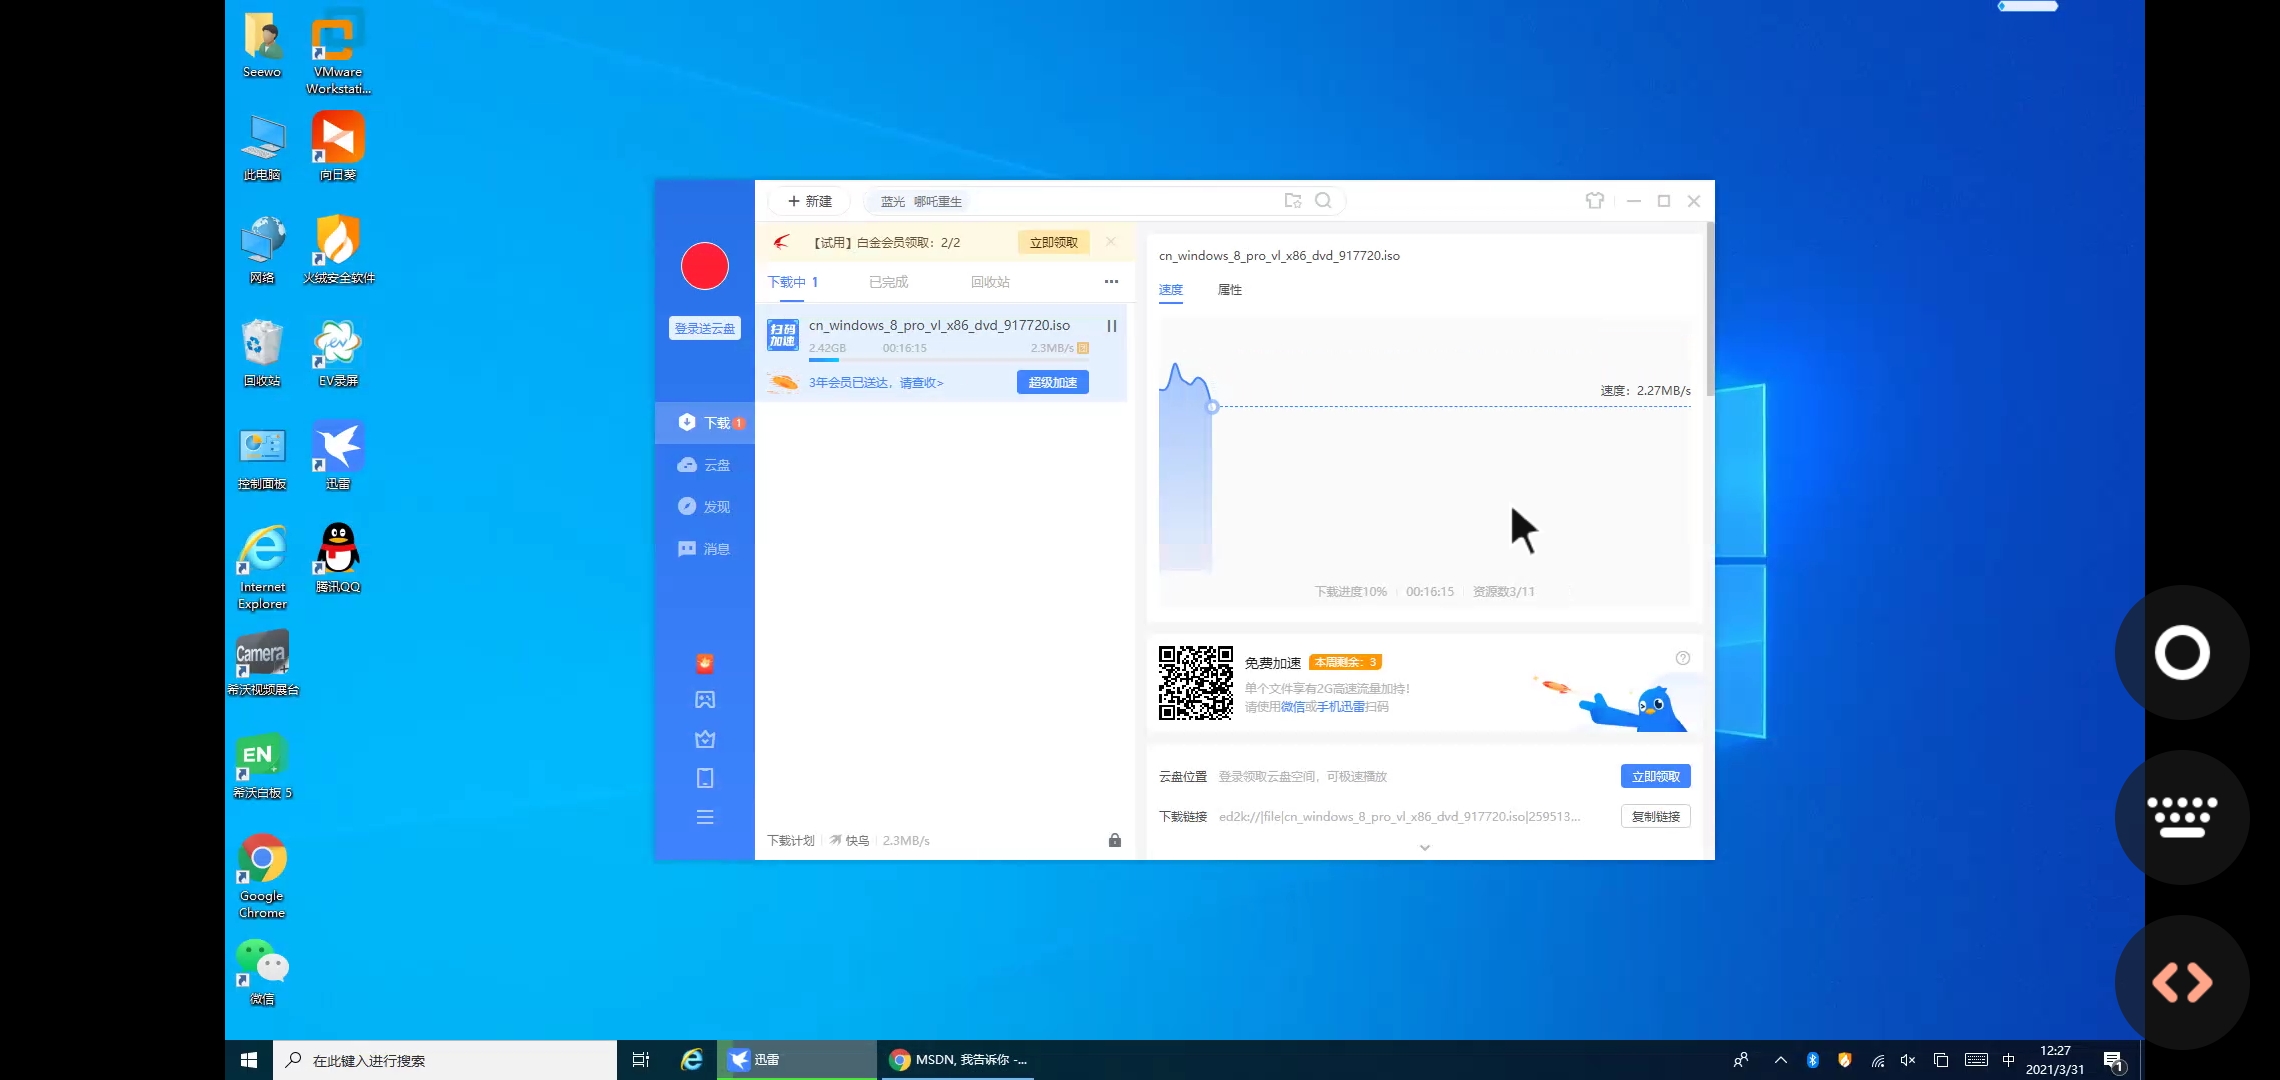The height and width of the screenshot is (1080, 2280).
Task: Click the 扫码加速 file icon
Action: (783, 335)
